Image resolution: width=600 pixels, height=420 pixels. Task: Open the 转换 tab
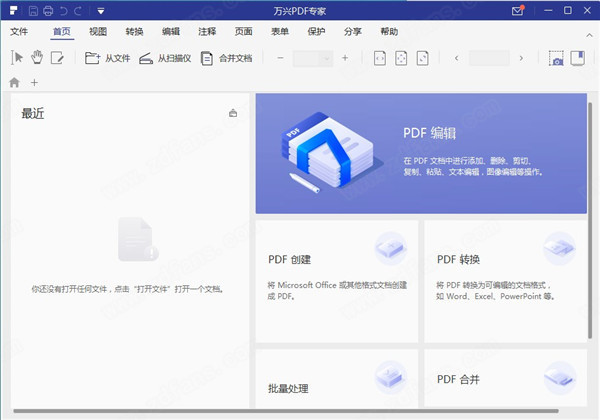click(x=134, y=31)
